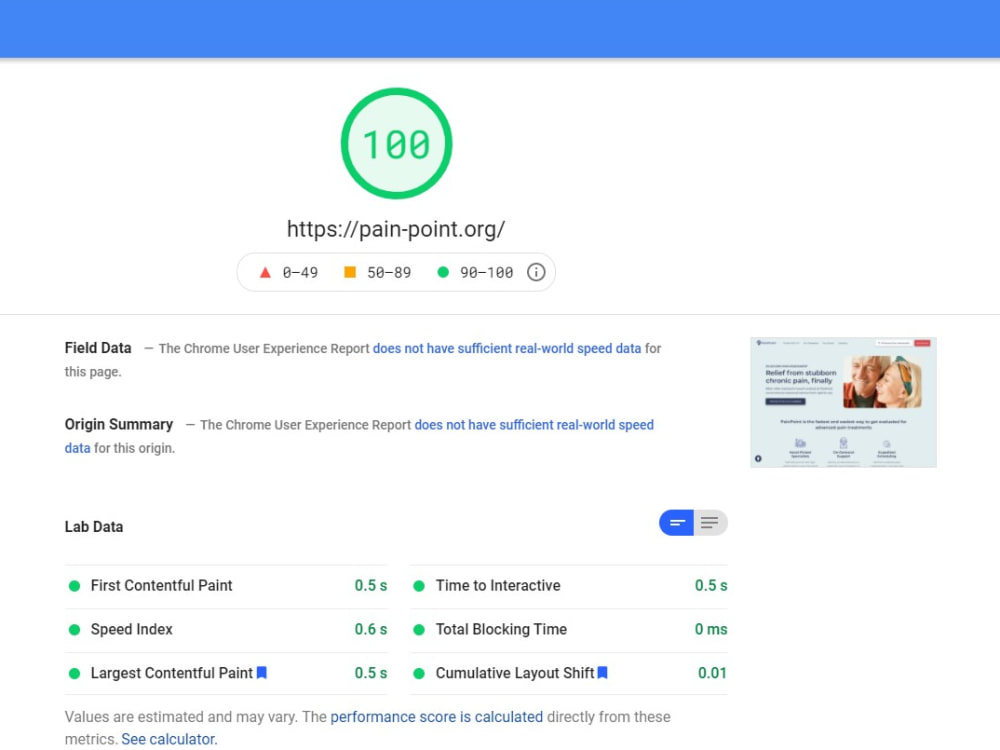Open Origin Summary insufficient speed data link
This screenshot has width=1000, height=750.
[x=359, y=437]
